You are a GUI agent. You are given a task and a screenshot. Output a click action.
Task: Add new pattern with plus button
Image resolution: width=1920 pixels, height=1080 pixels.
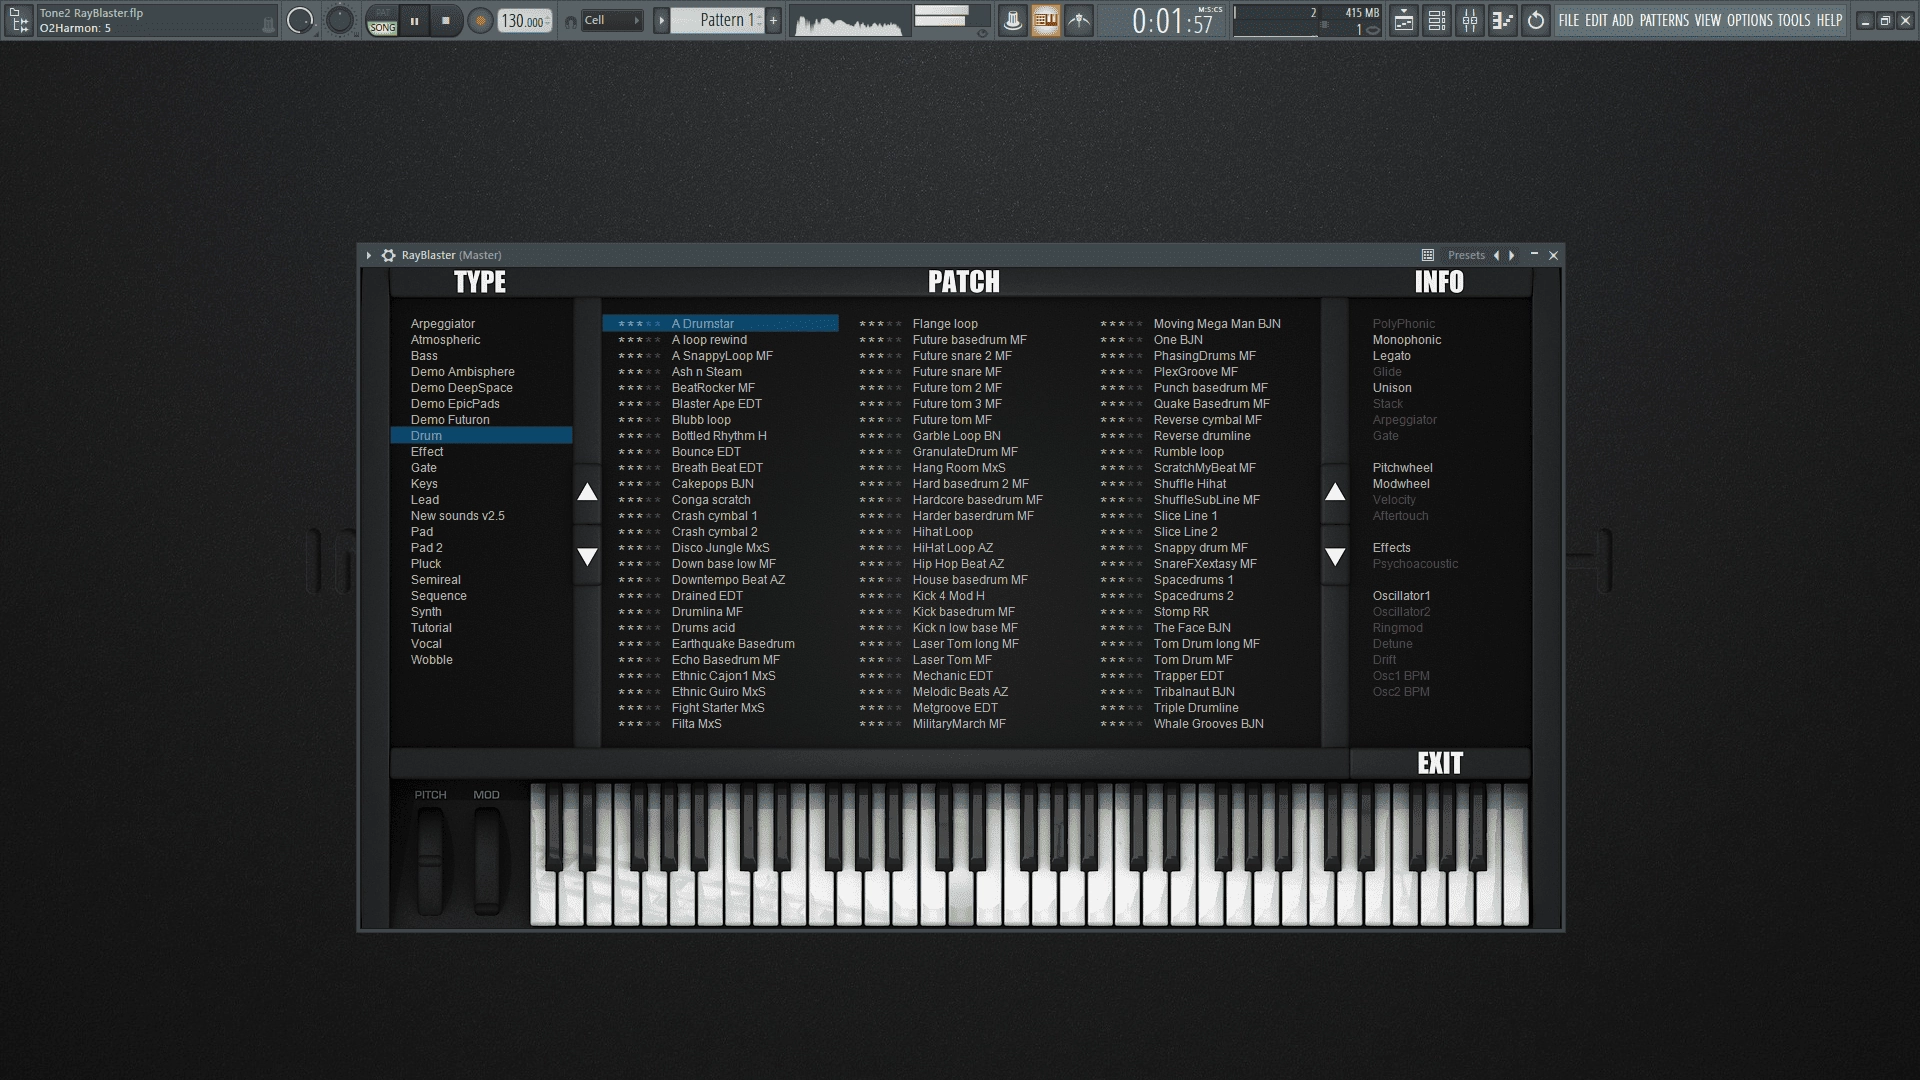pyautogui.click(x=773, y=20)
